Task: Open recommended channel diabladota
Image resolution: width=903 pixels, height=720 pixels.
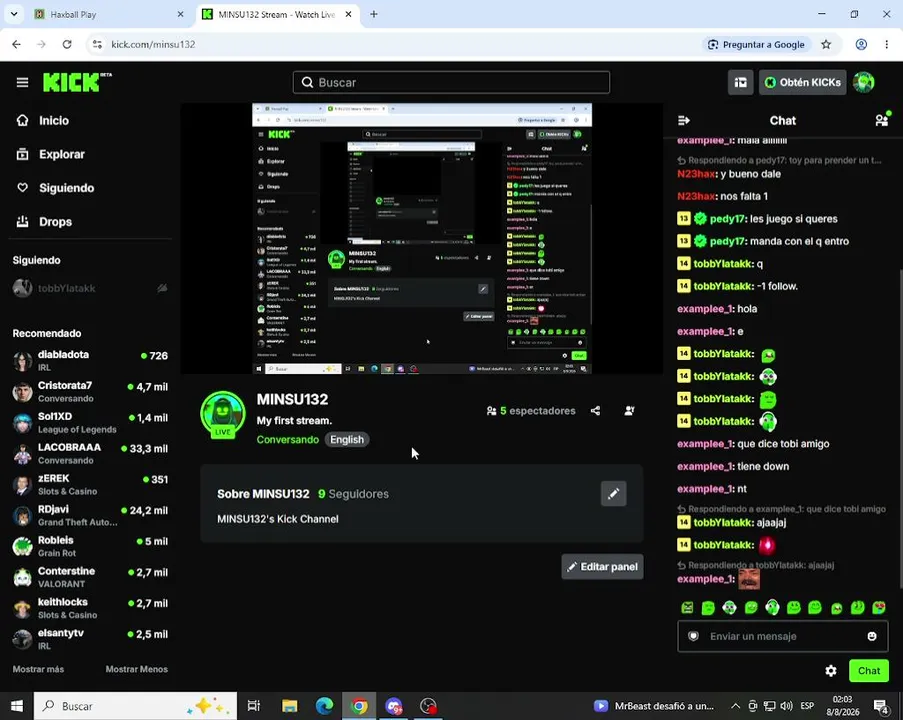Action: (x=90, y=361)
